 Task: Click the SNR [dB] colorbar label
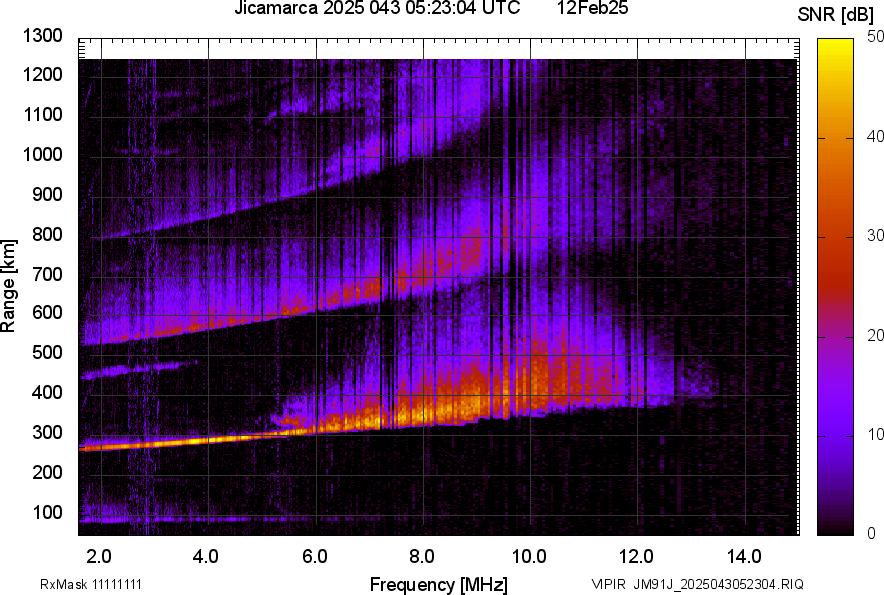pos(836,14)
